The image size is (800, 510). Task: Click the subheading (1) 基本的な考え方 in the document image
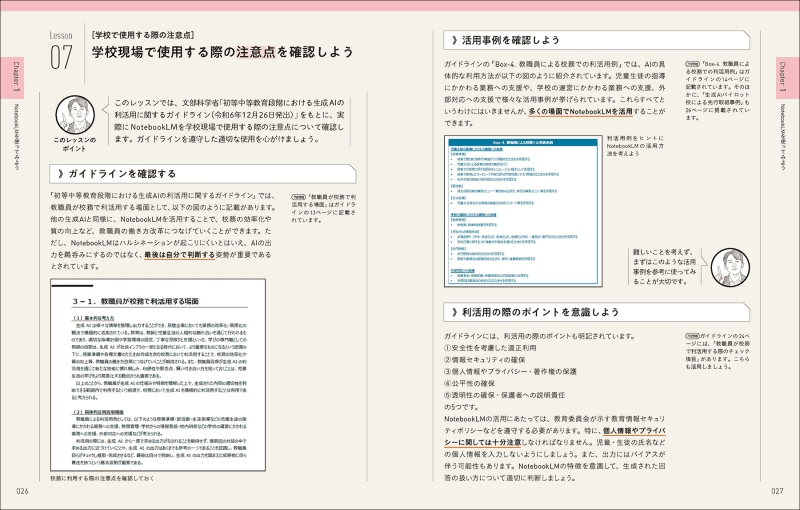[93, 318]
